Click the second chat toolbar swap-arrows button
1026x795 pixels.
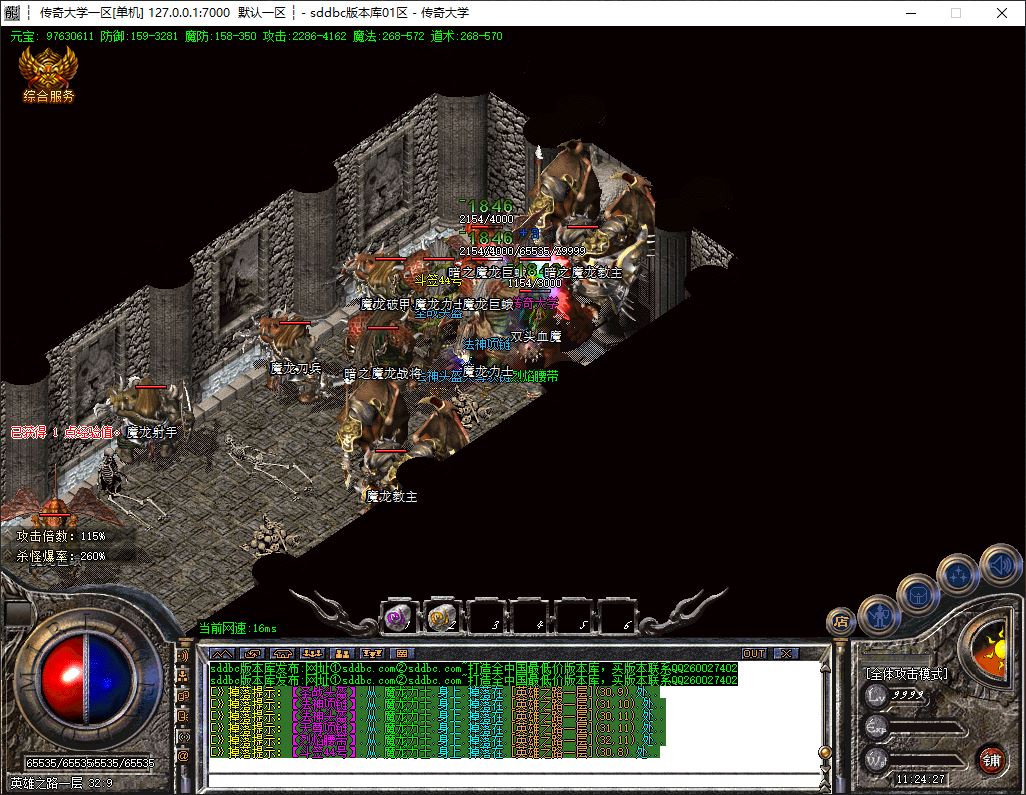(x=252, y=653)
